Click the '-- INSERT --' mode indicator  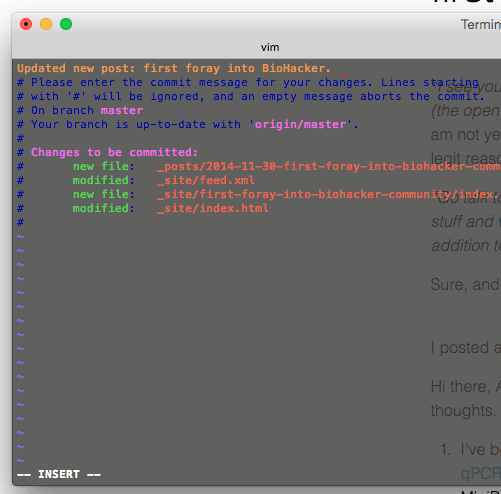coord(59,474)
